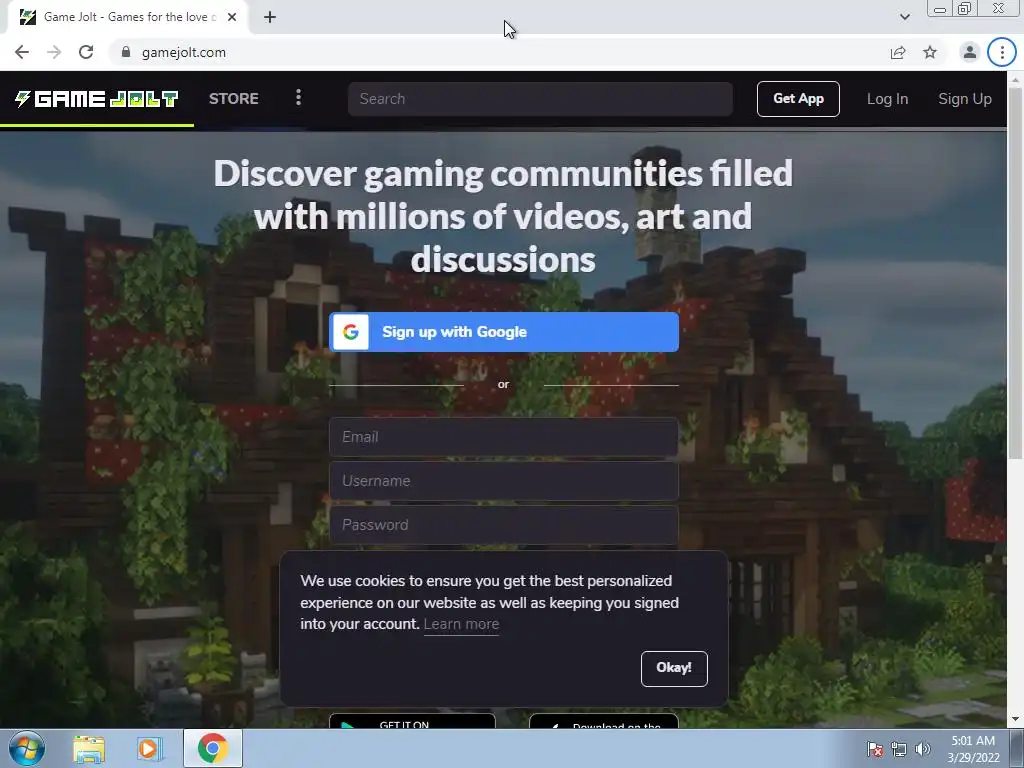Click the page vertical scrollbar thumb
Screen dimensions: 1024x768
1016,273
